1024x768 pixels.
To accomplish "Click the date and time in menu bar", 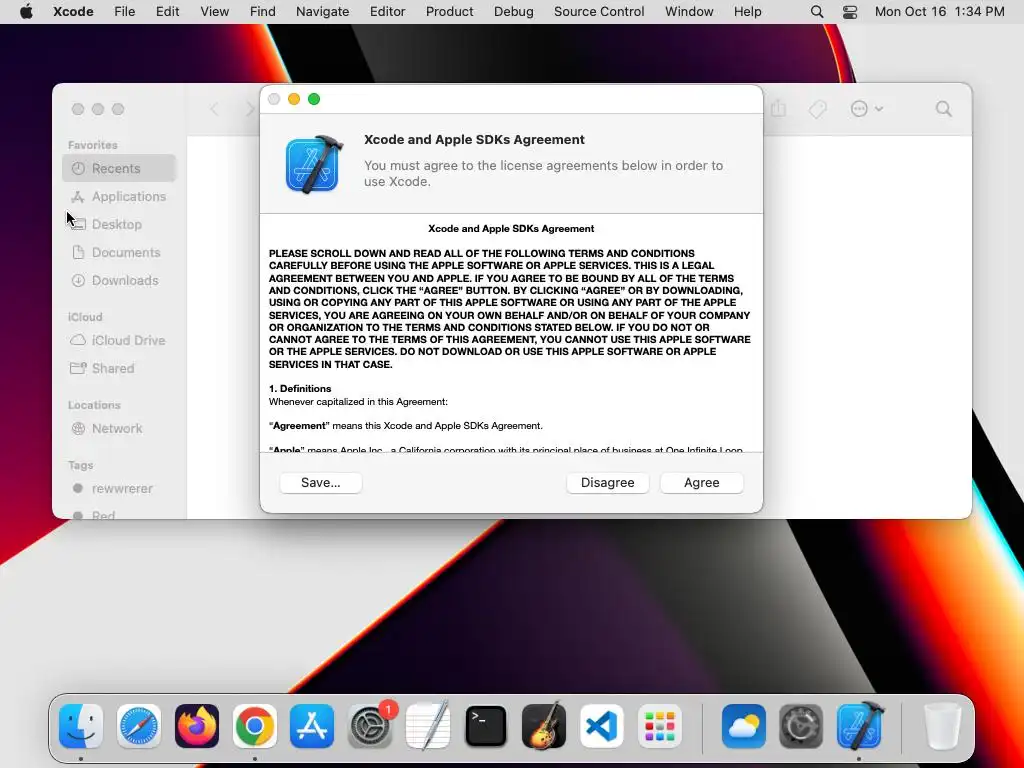I will [939, 12].
